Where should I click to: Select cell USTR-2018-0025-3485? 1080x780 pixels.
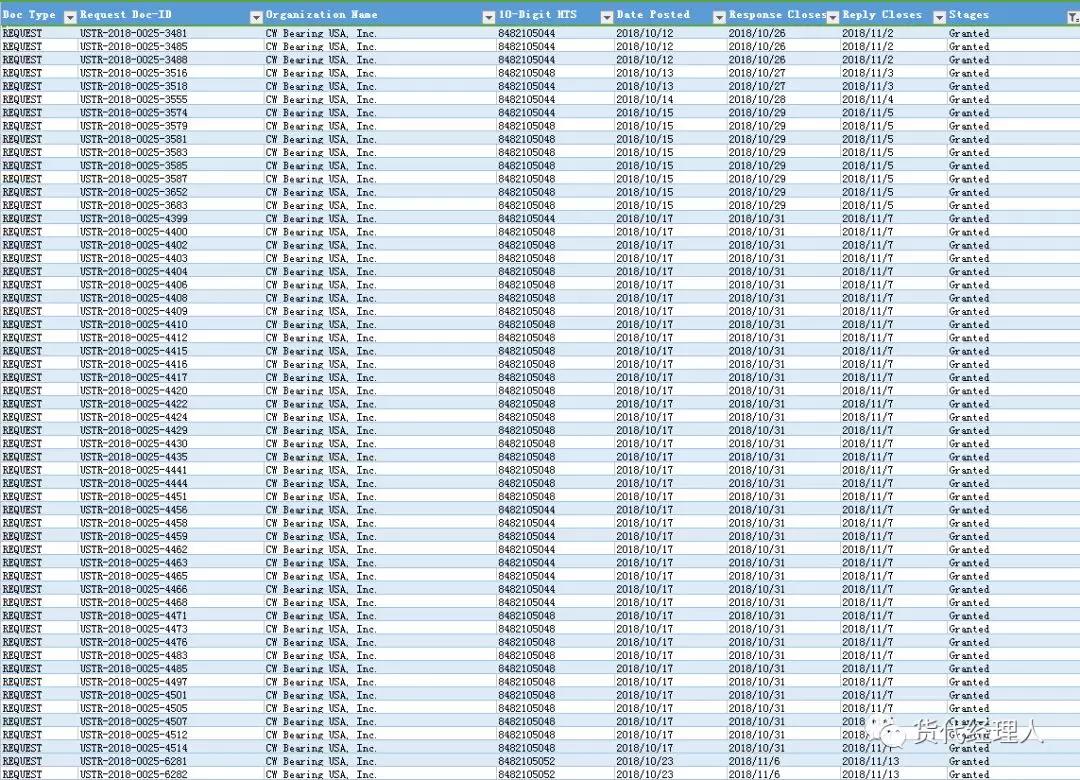click(134, 46)
